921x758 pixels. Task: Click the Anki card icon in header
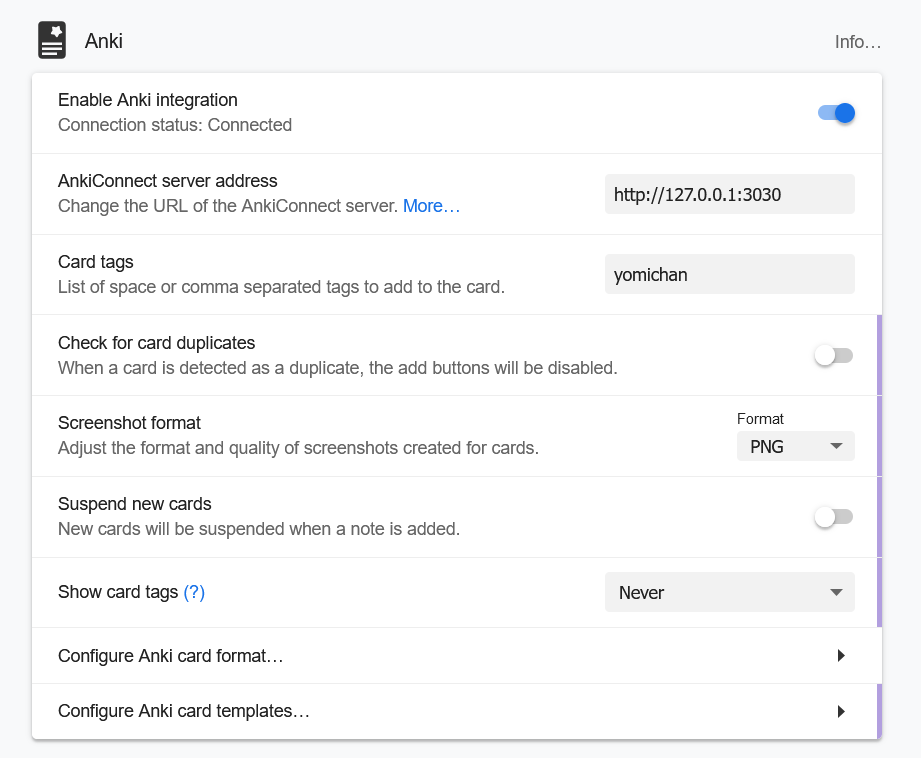coord(52,41)
